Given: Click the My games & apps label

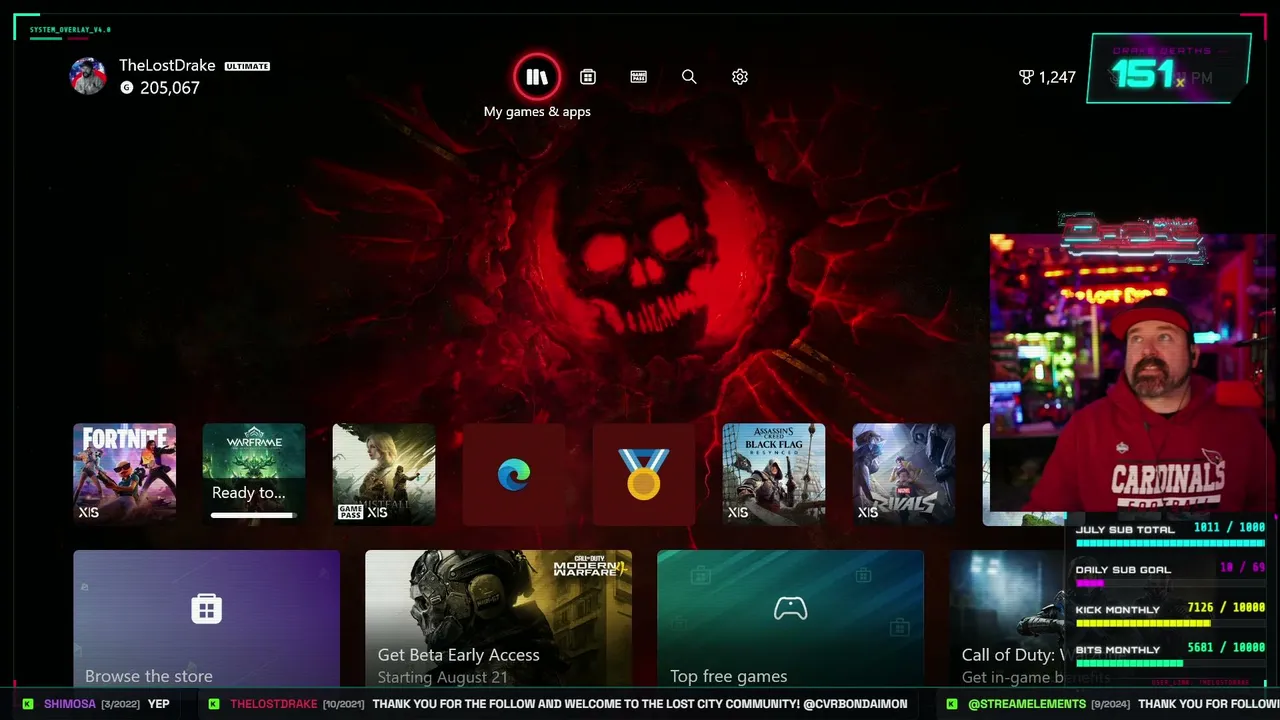Looking at the screenshot, I should point(537,112).
